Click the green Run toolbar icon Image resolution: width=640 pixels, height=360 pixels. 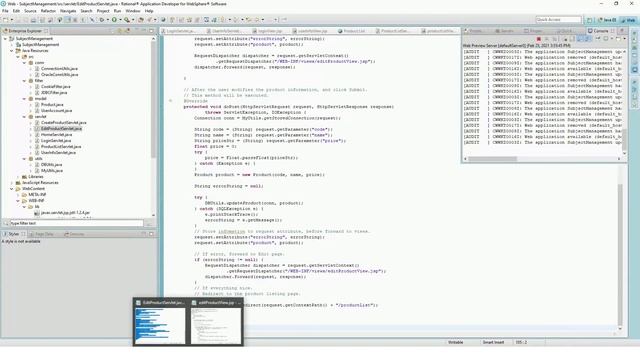(114, 20)
